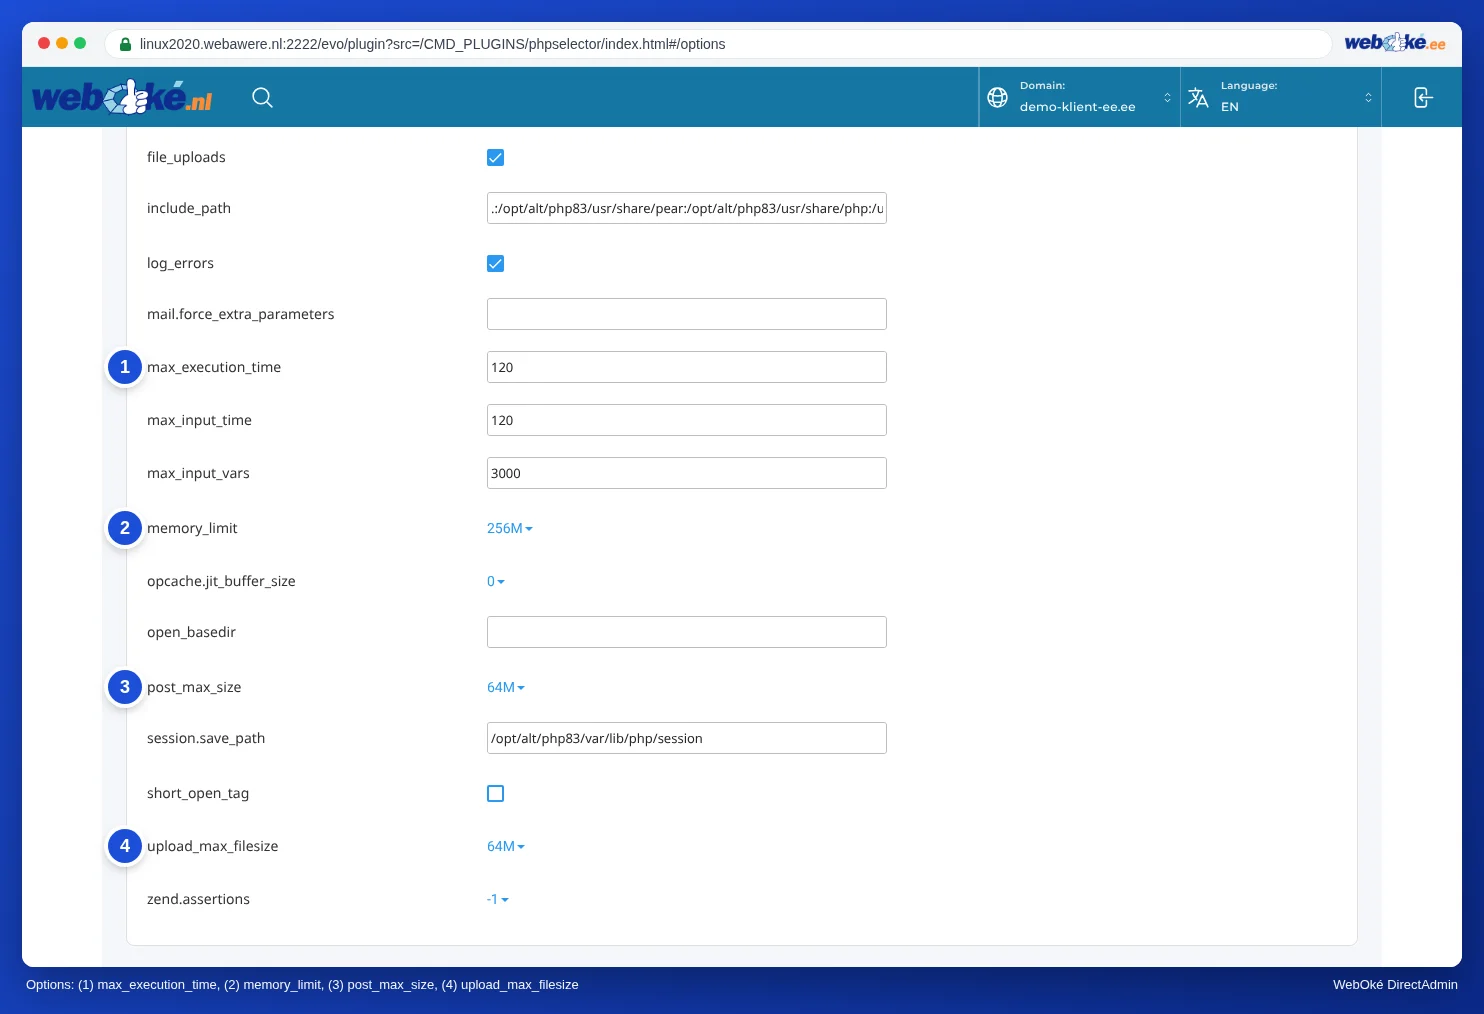Uncheck the file_uploads checkbox

click(x=495, y=157)
